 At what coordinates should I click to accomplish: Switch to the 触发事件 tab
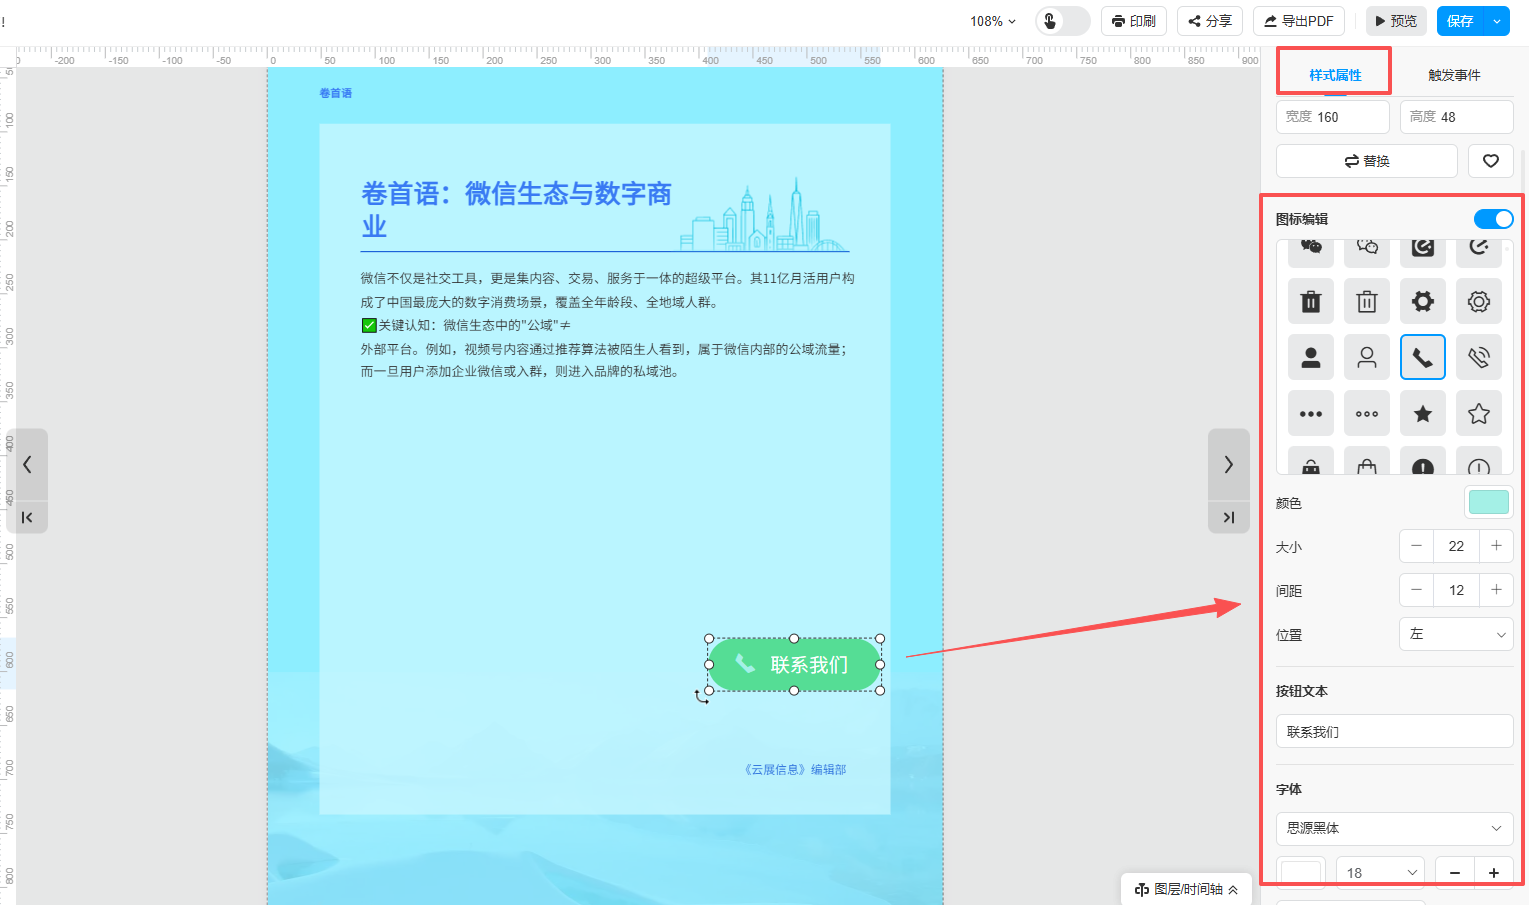[x=1454, y=75]
